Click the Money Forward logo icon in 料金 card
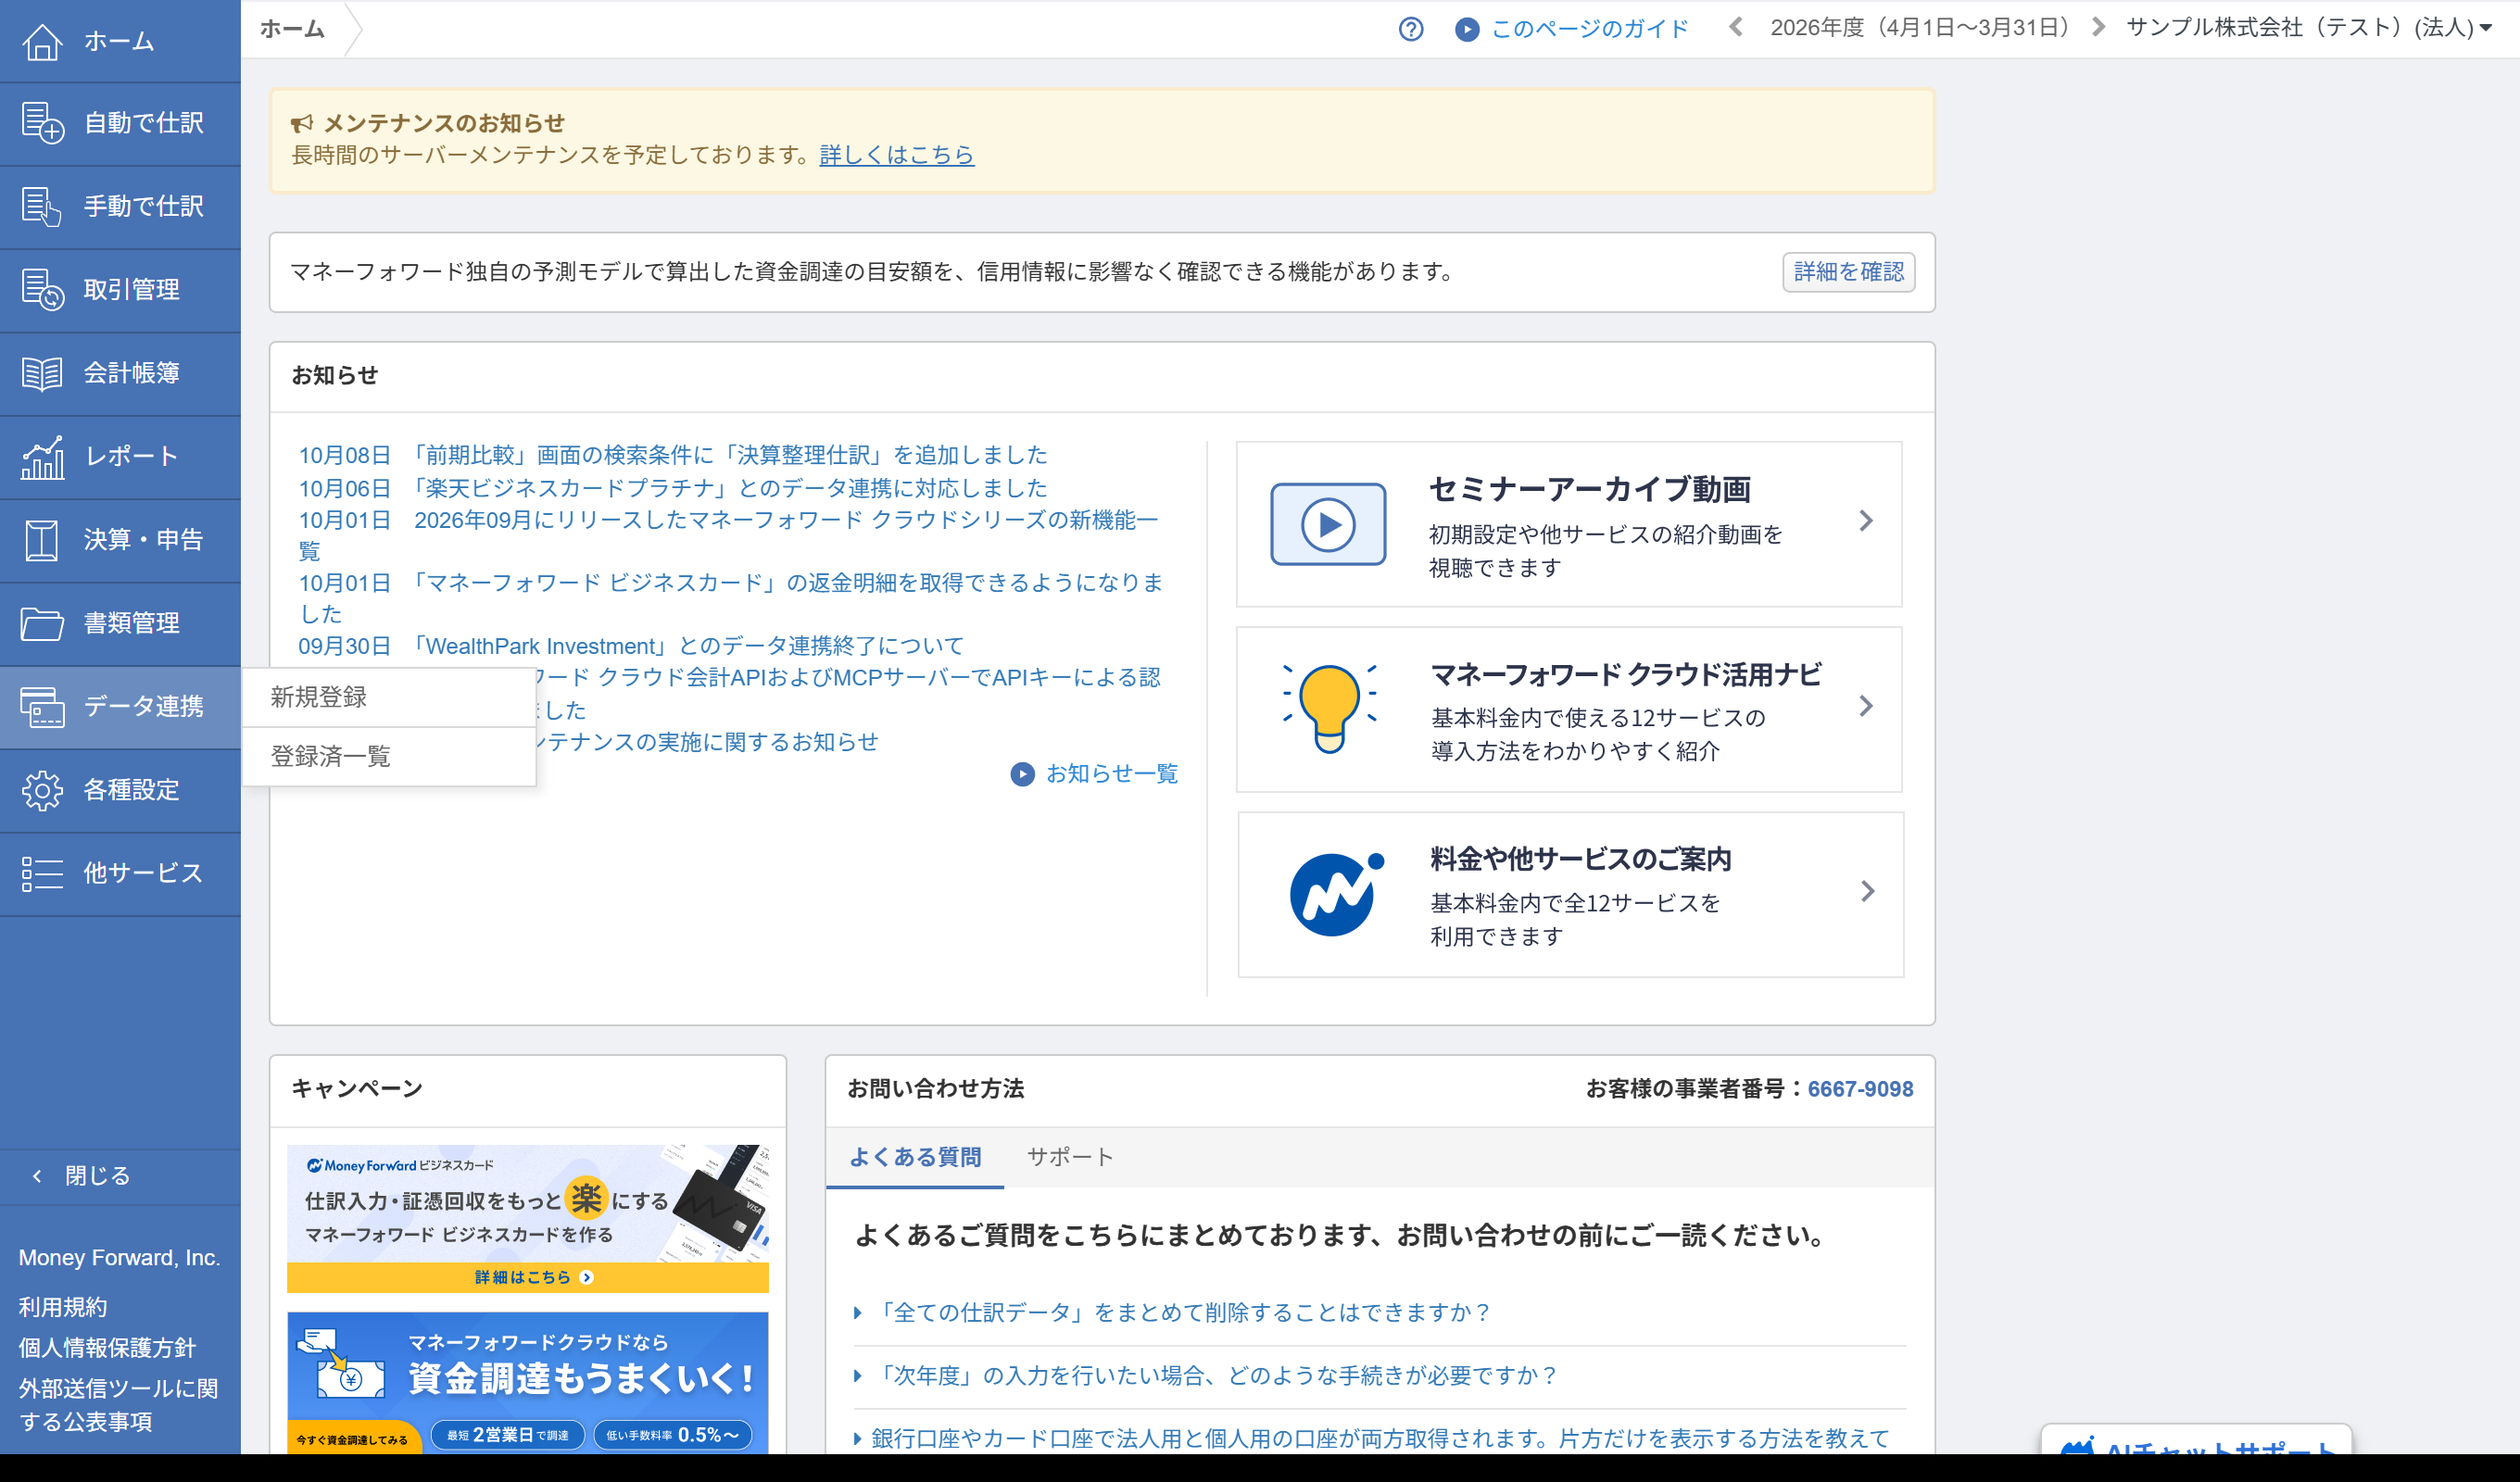 click(x=1336, y=893)
